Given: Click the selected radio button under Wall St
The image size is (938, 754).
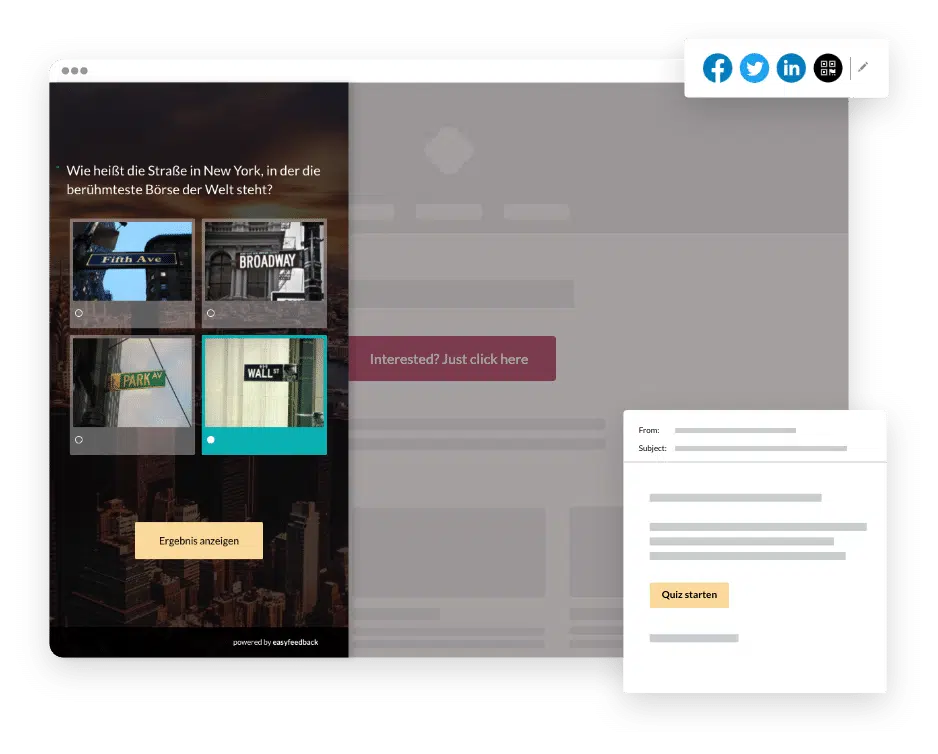Looking at the screenshot, I should click(x=211, y=439).
